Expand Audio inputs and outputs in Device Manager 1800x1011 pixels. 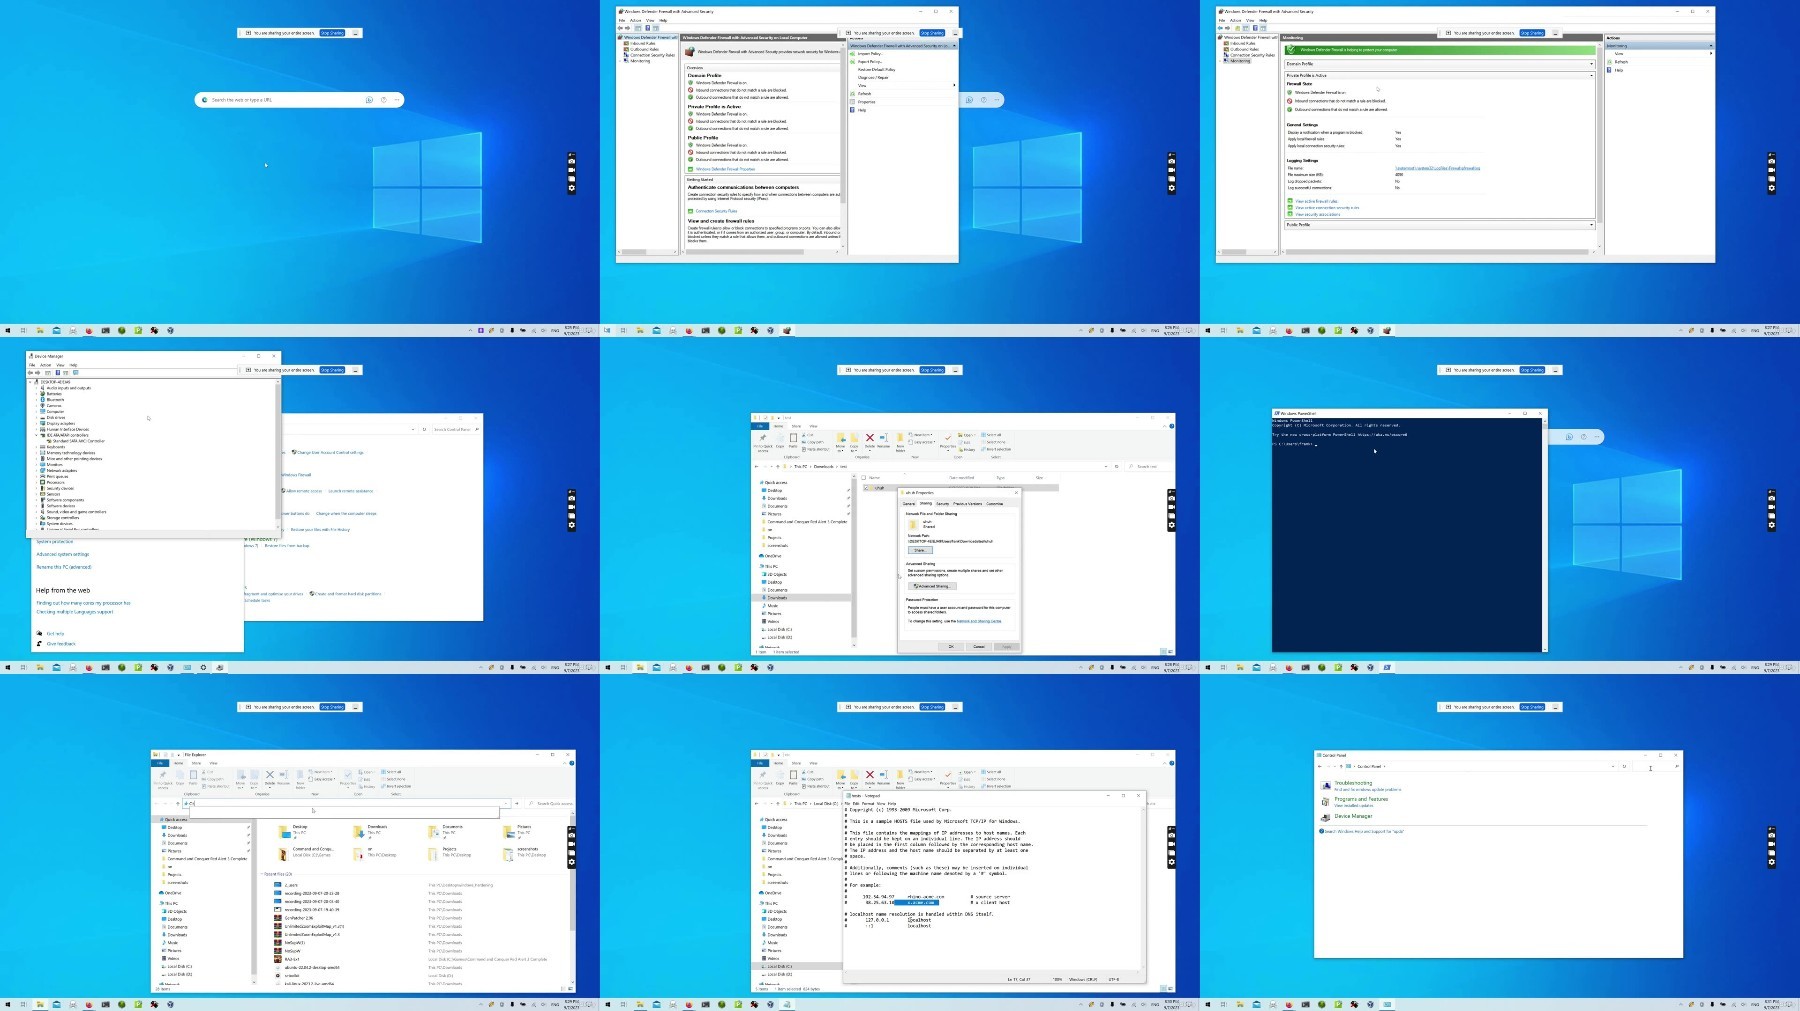(37, 388)
